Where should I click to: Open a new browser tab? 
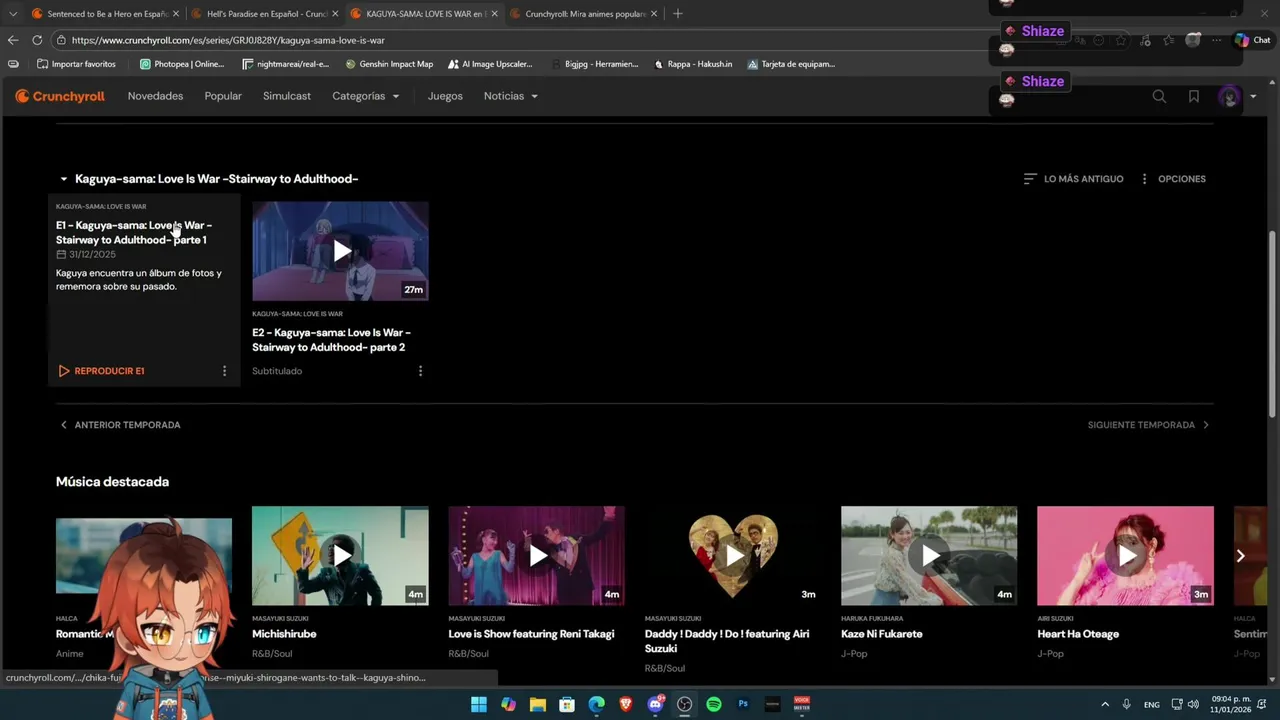[678, 14]
